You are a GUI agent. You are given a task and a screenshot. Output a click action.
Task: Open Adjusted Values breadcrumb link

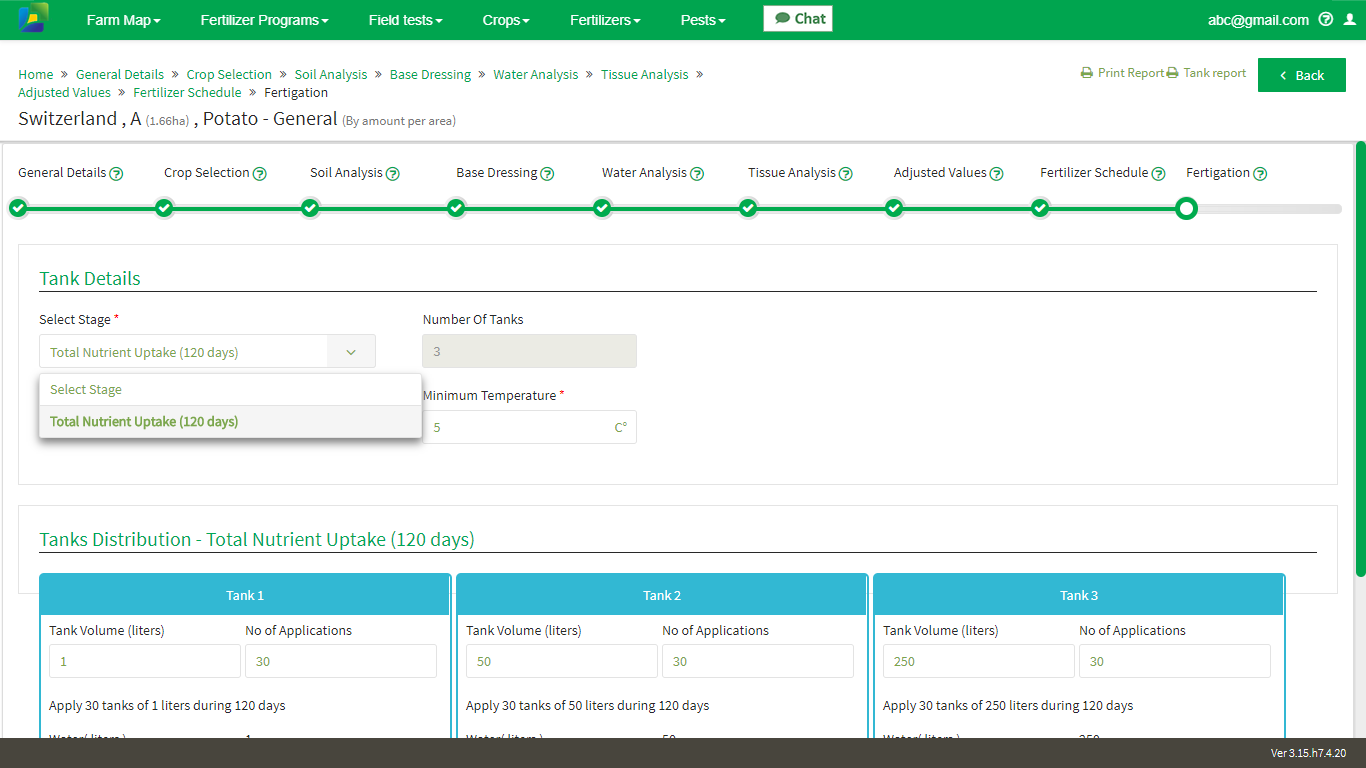click(x=64, y=92)
